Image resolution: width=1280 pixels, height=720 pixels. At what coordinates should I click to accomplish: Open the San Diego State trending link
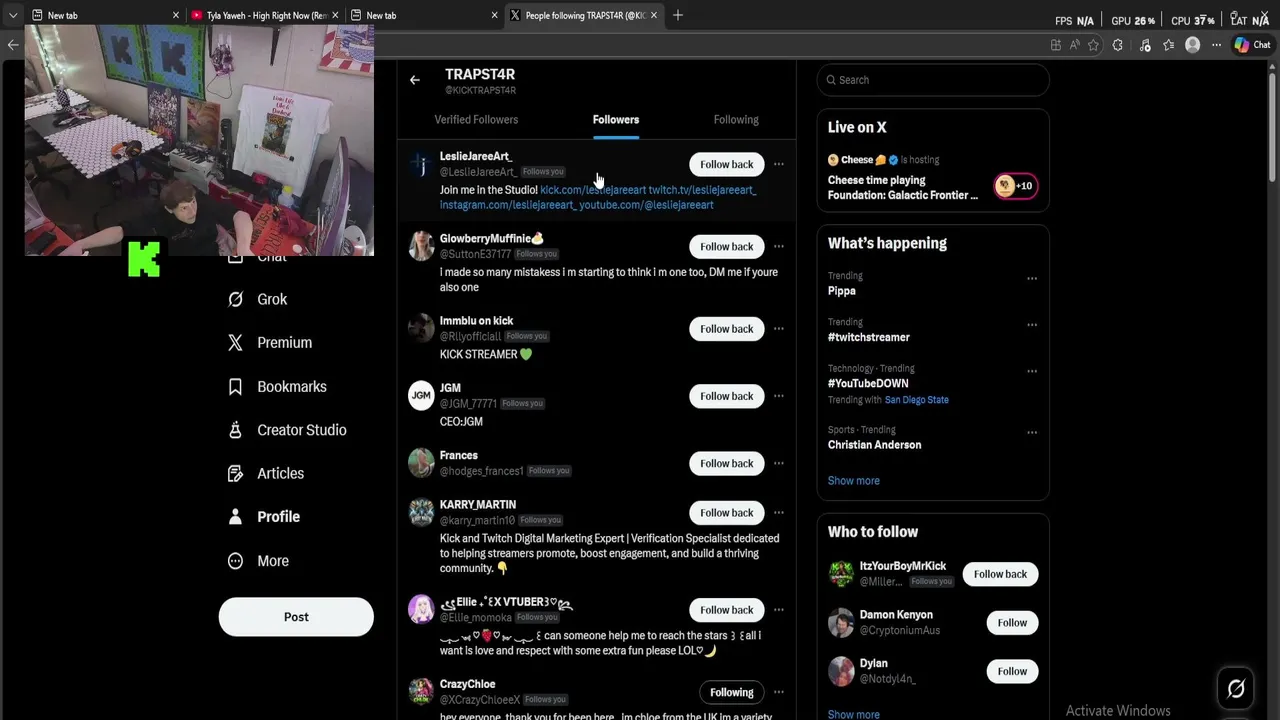point(917,400)
